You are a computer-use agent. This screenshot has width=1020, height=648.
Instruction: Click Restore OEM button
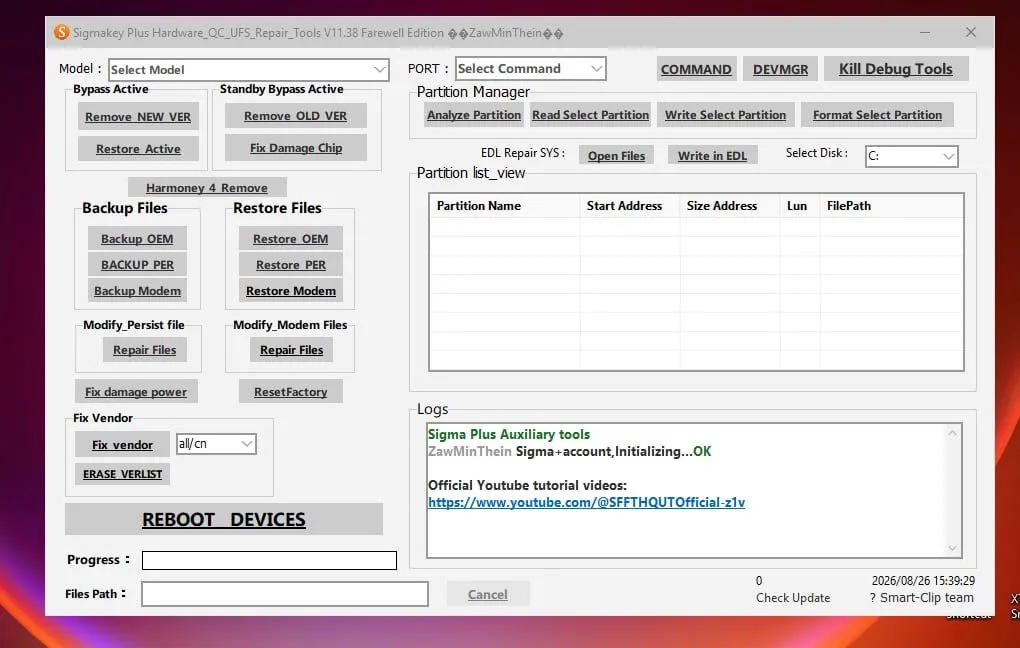click(290, 239)
